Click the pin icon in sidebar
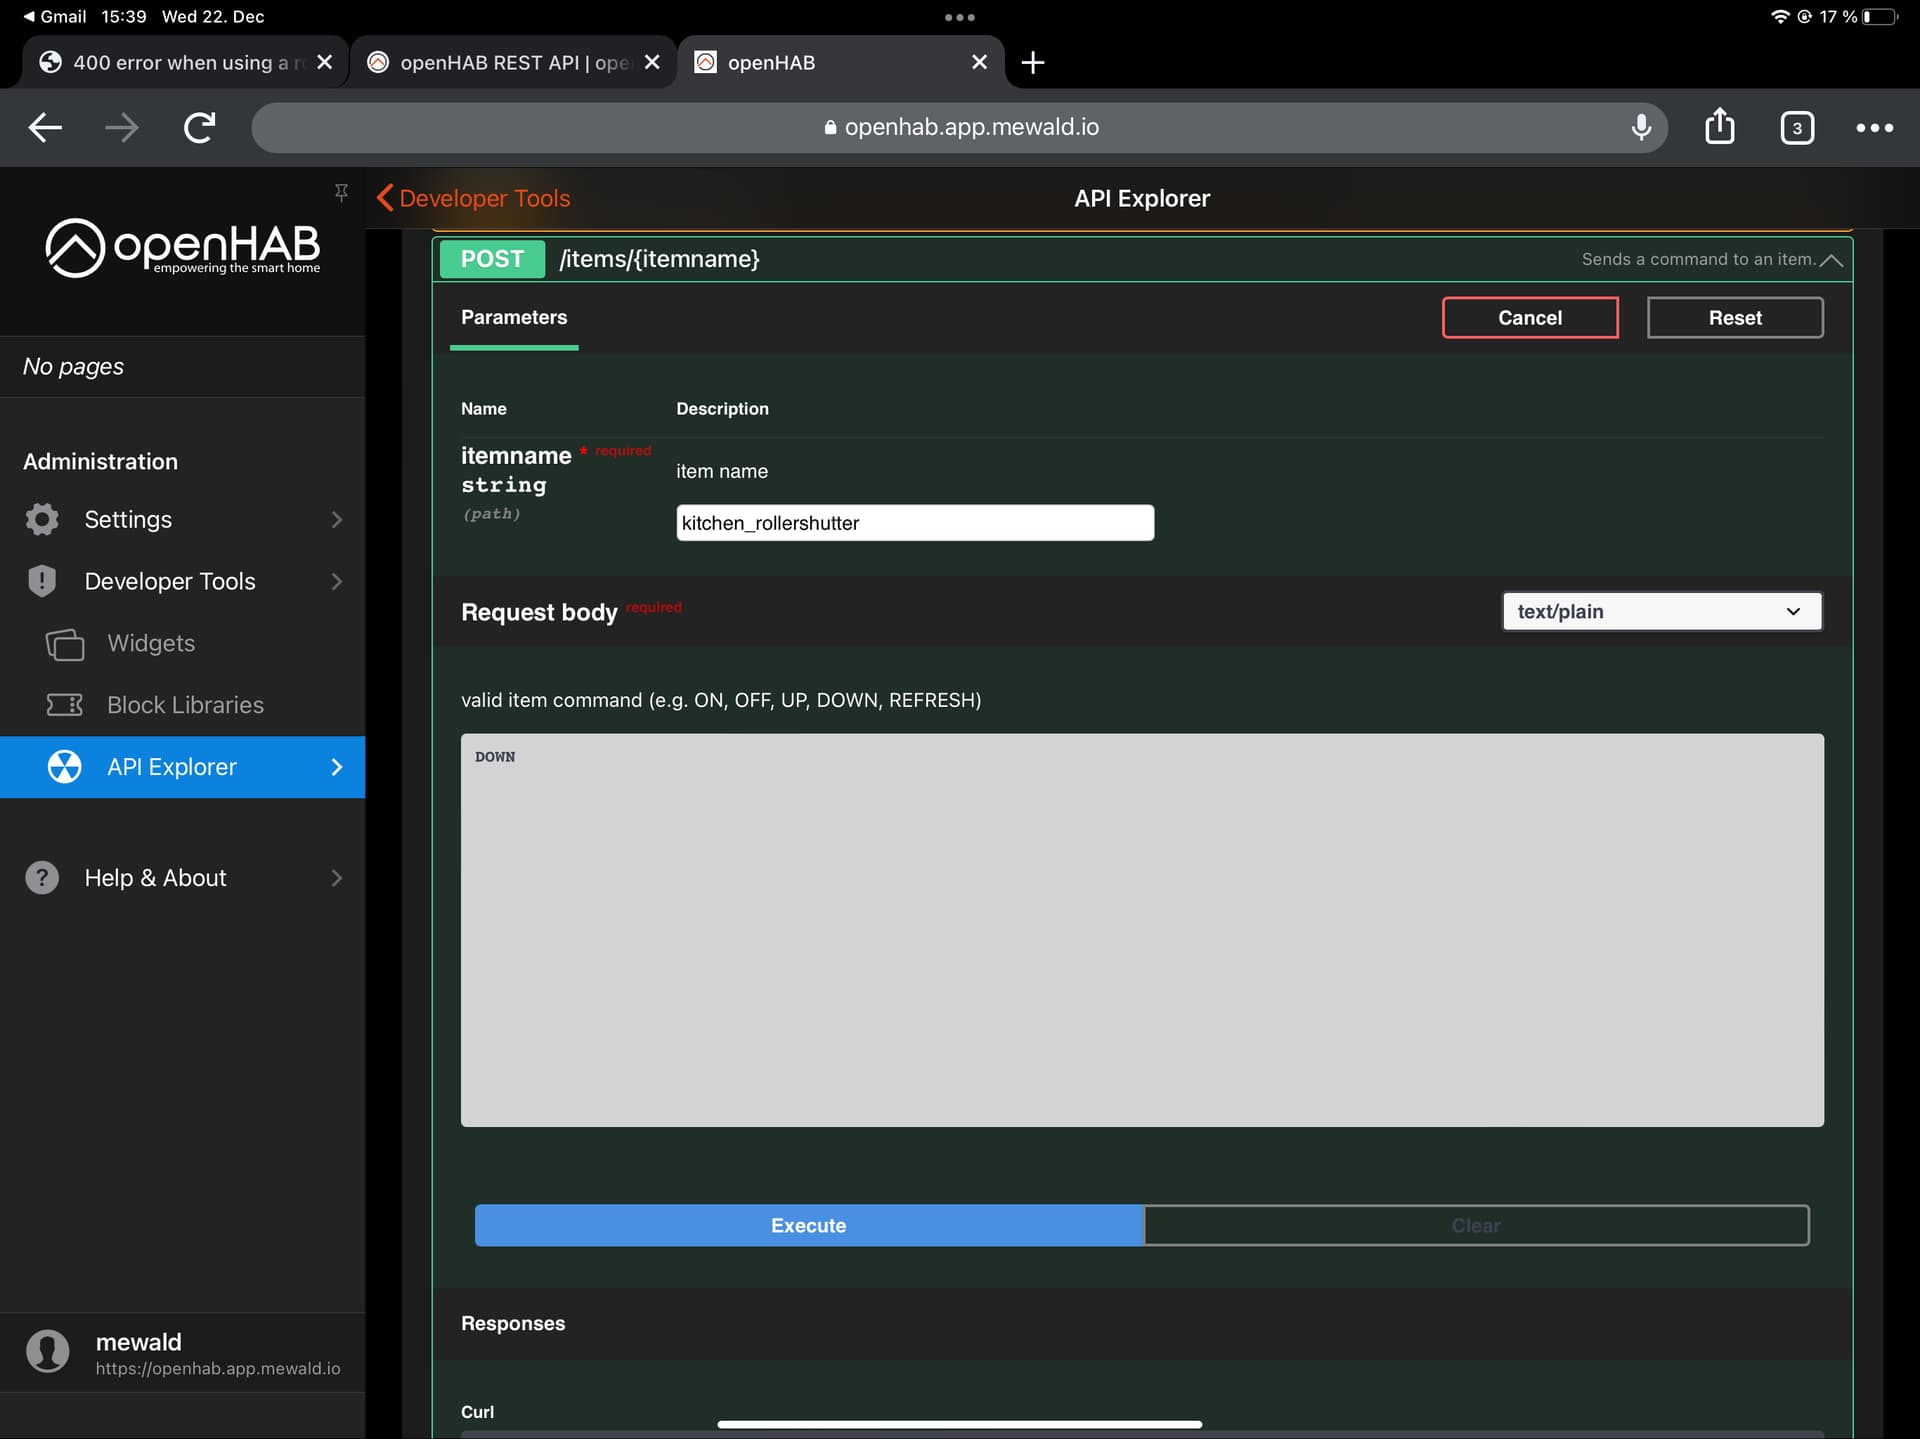 point(341,192)
